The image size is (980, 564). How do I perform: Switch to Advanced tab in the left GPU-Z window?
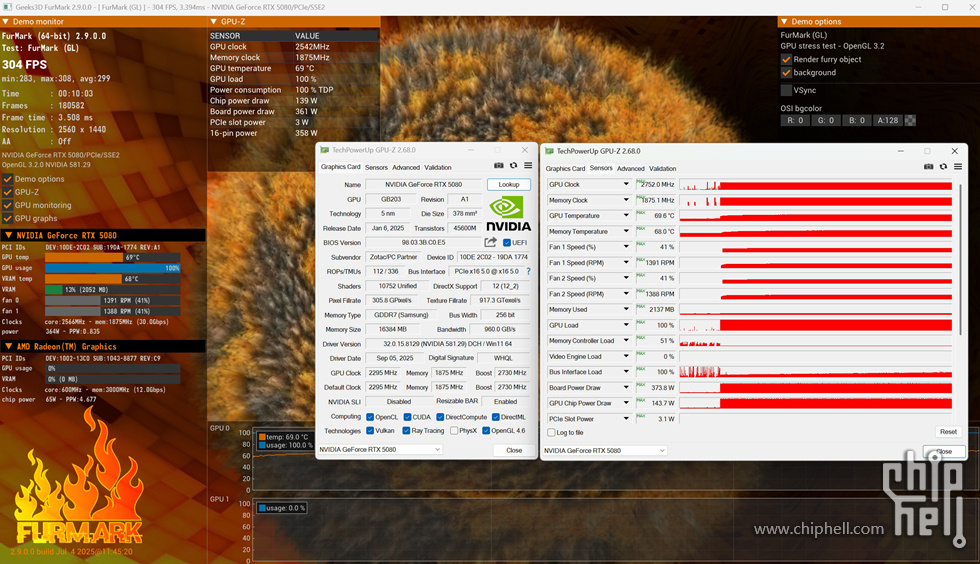point(406,168)
